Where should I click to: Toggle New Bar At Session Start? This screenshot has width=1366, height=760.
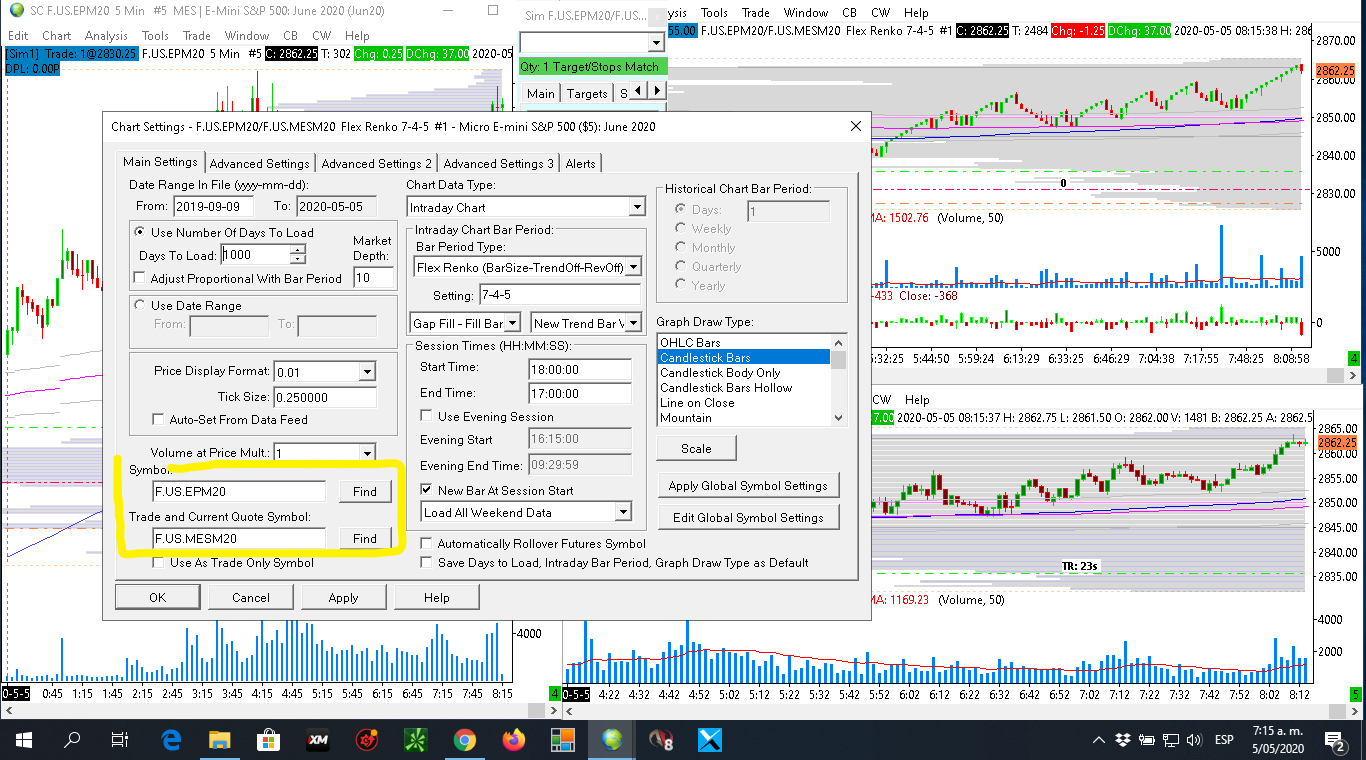(x=427, y=490)
